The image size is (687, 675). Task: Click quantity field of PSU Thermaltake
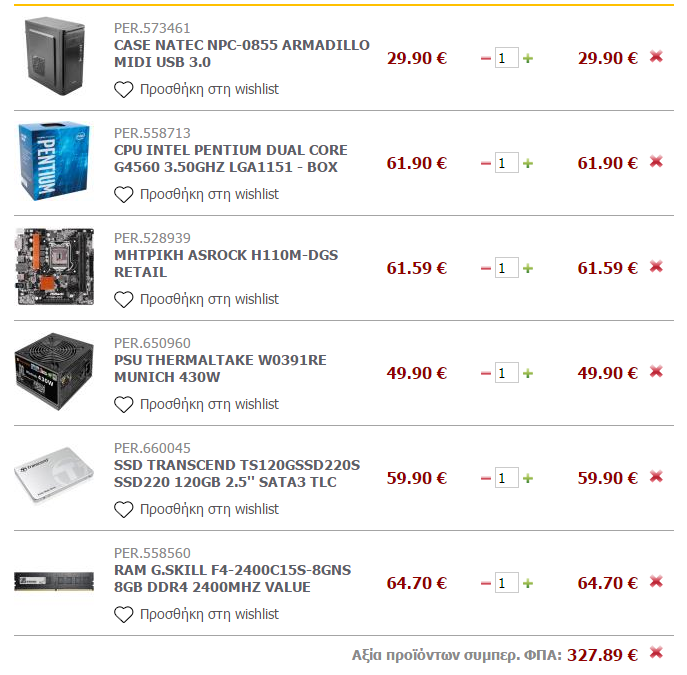point(506,373)
